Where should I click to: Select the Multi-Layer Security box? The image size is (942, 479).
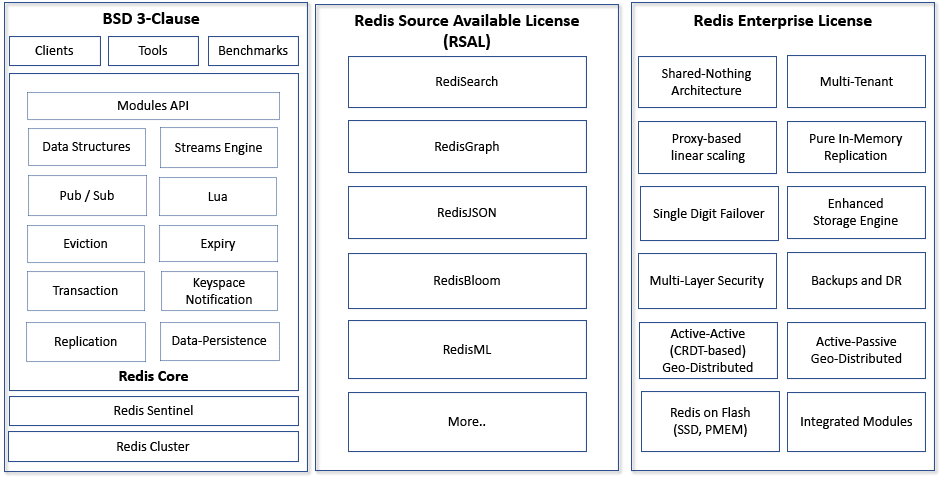coord(707,281)
